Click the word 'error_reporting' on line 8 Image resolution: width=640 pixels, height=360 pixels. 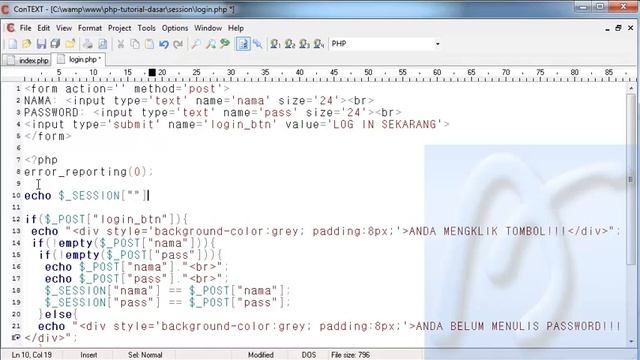pyautogui.click(x=76, y=172)
